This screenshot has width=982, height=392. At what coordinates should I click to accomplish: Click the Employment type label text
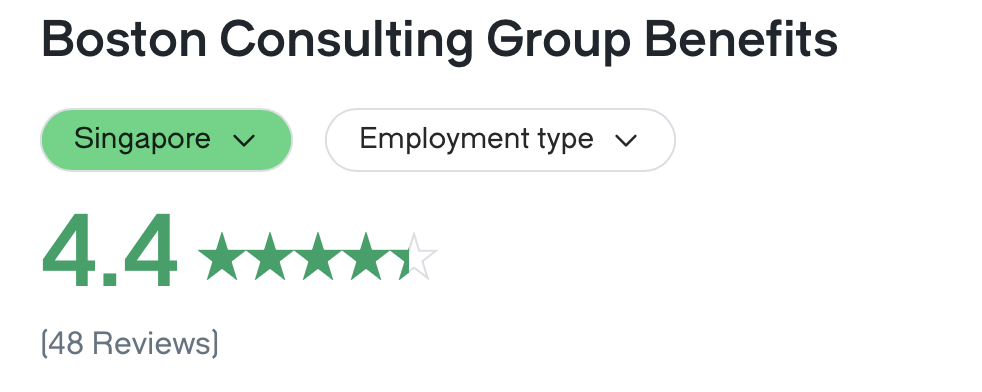477,138
